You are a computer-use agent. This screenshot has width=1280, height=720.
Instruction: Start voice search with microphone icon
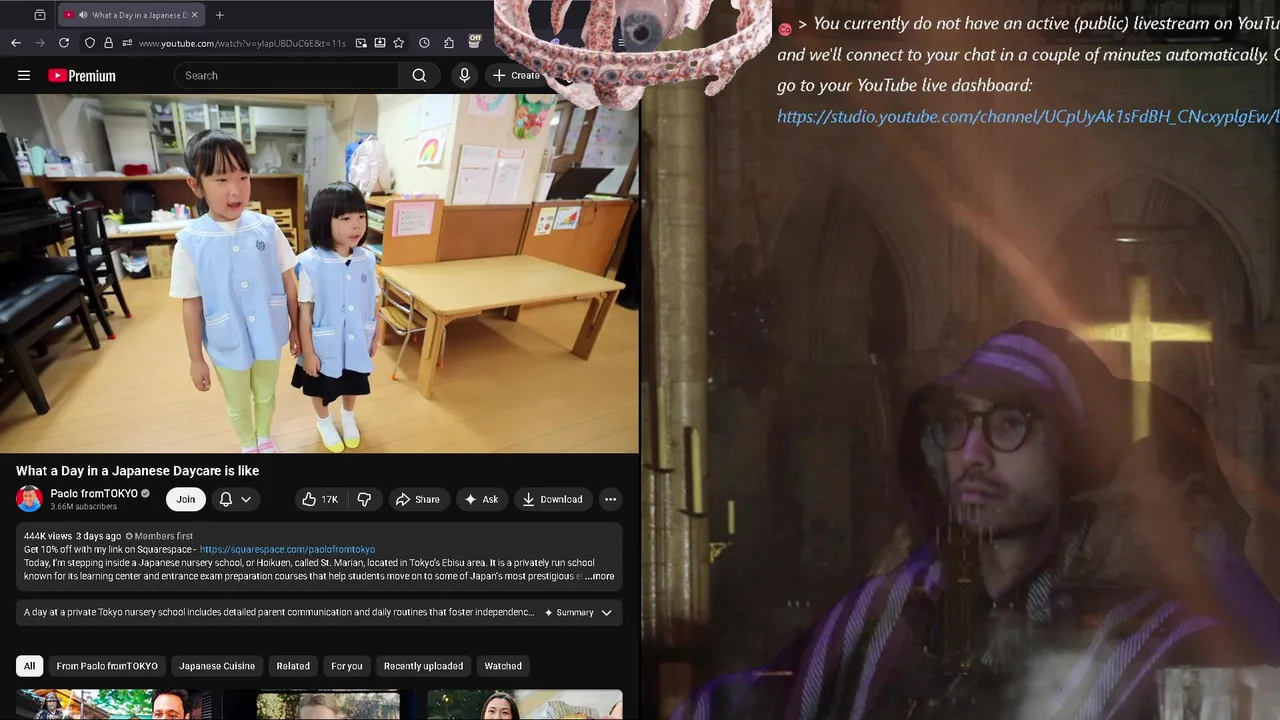click(x=464, y=75)
